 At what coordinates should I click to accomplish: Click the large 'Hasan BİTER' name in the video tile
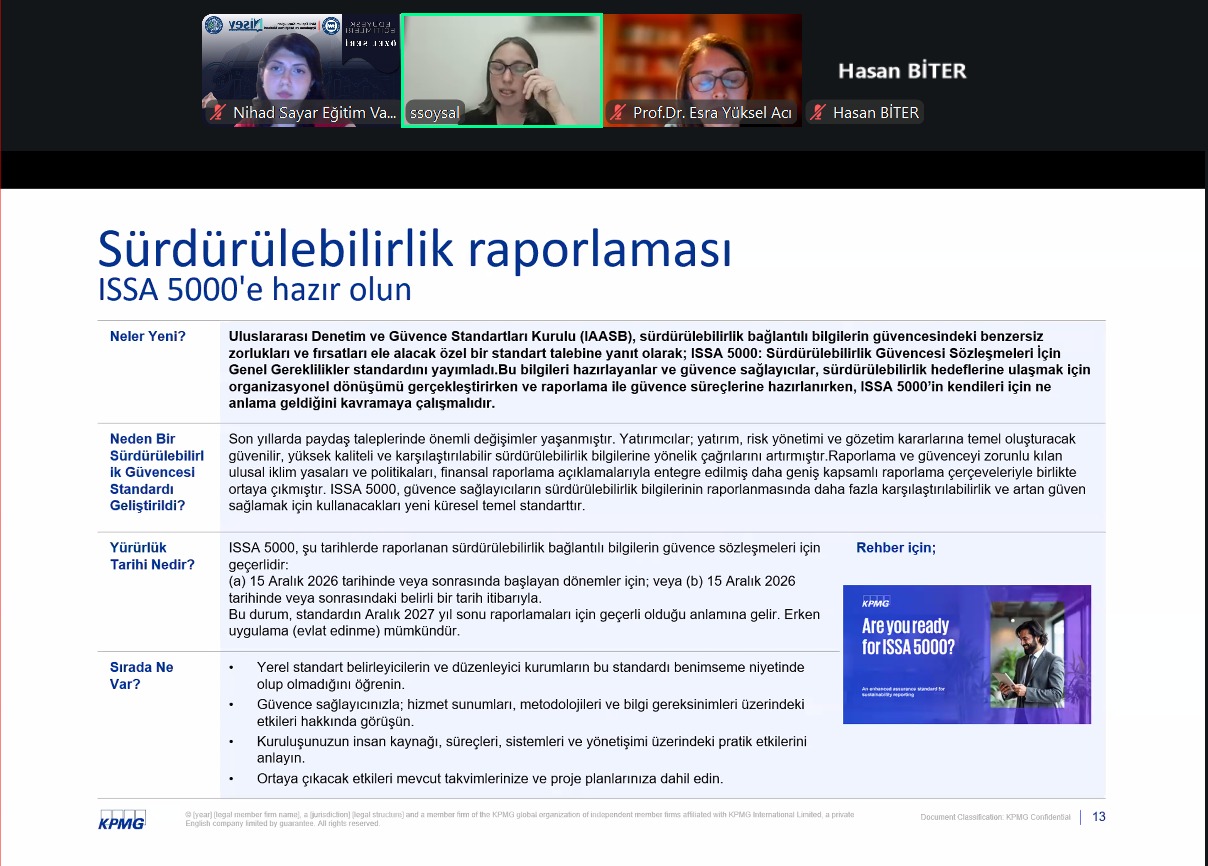pyautogui.click(x=902, y=71)
